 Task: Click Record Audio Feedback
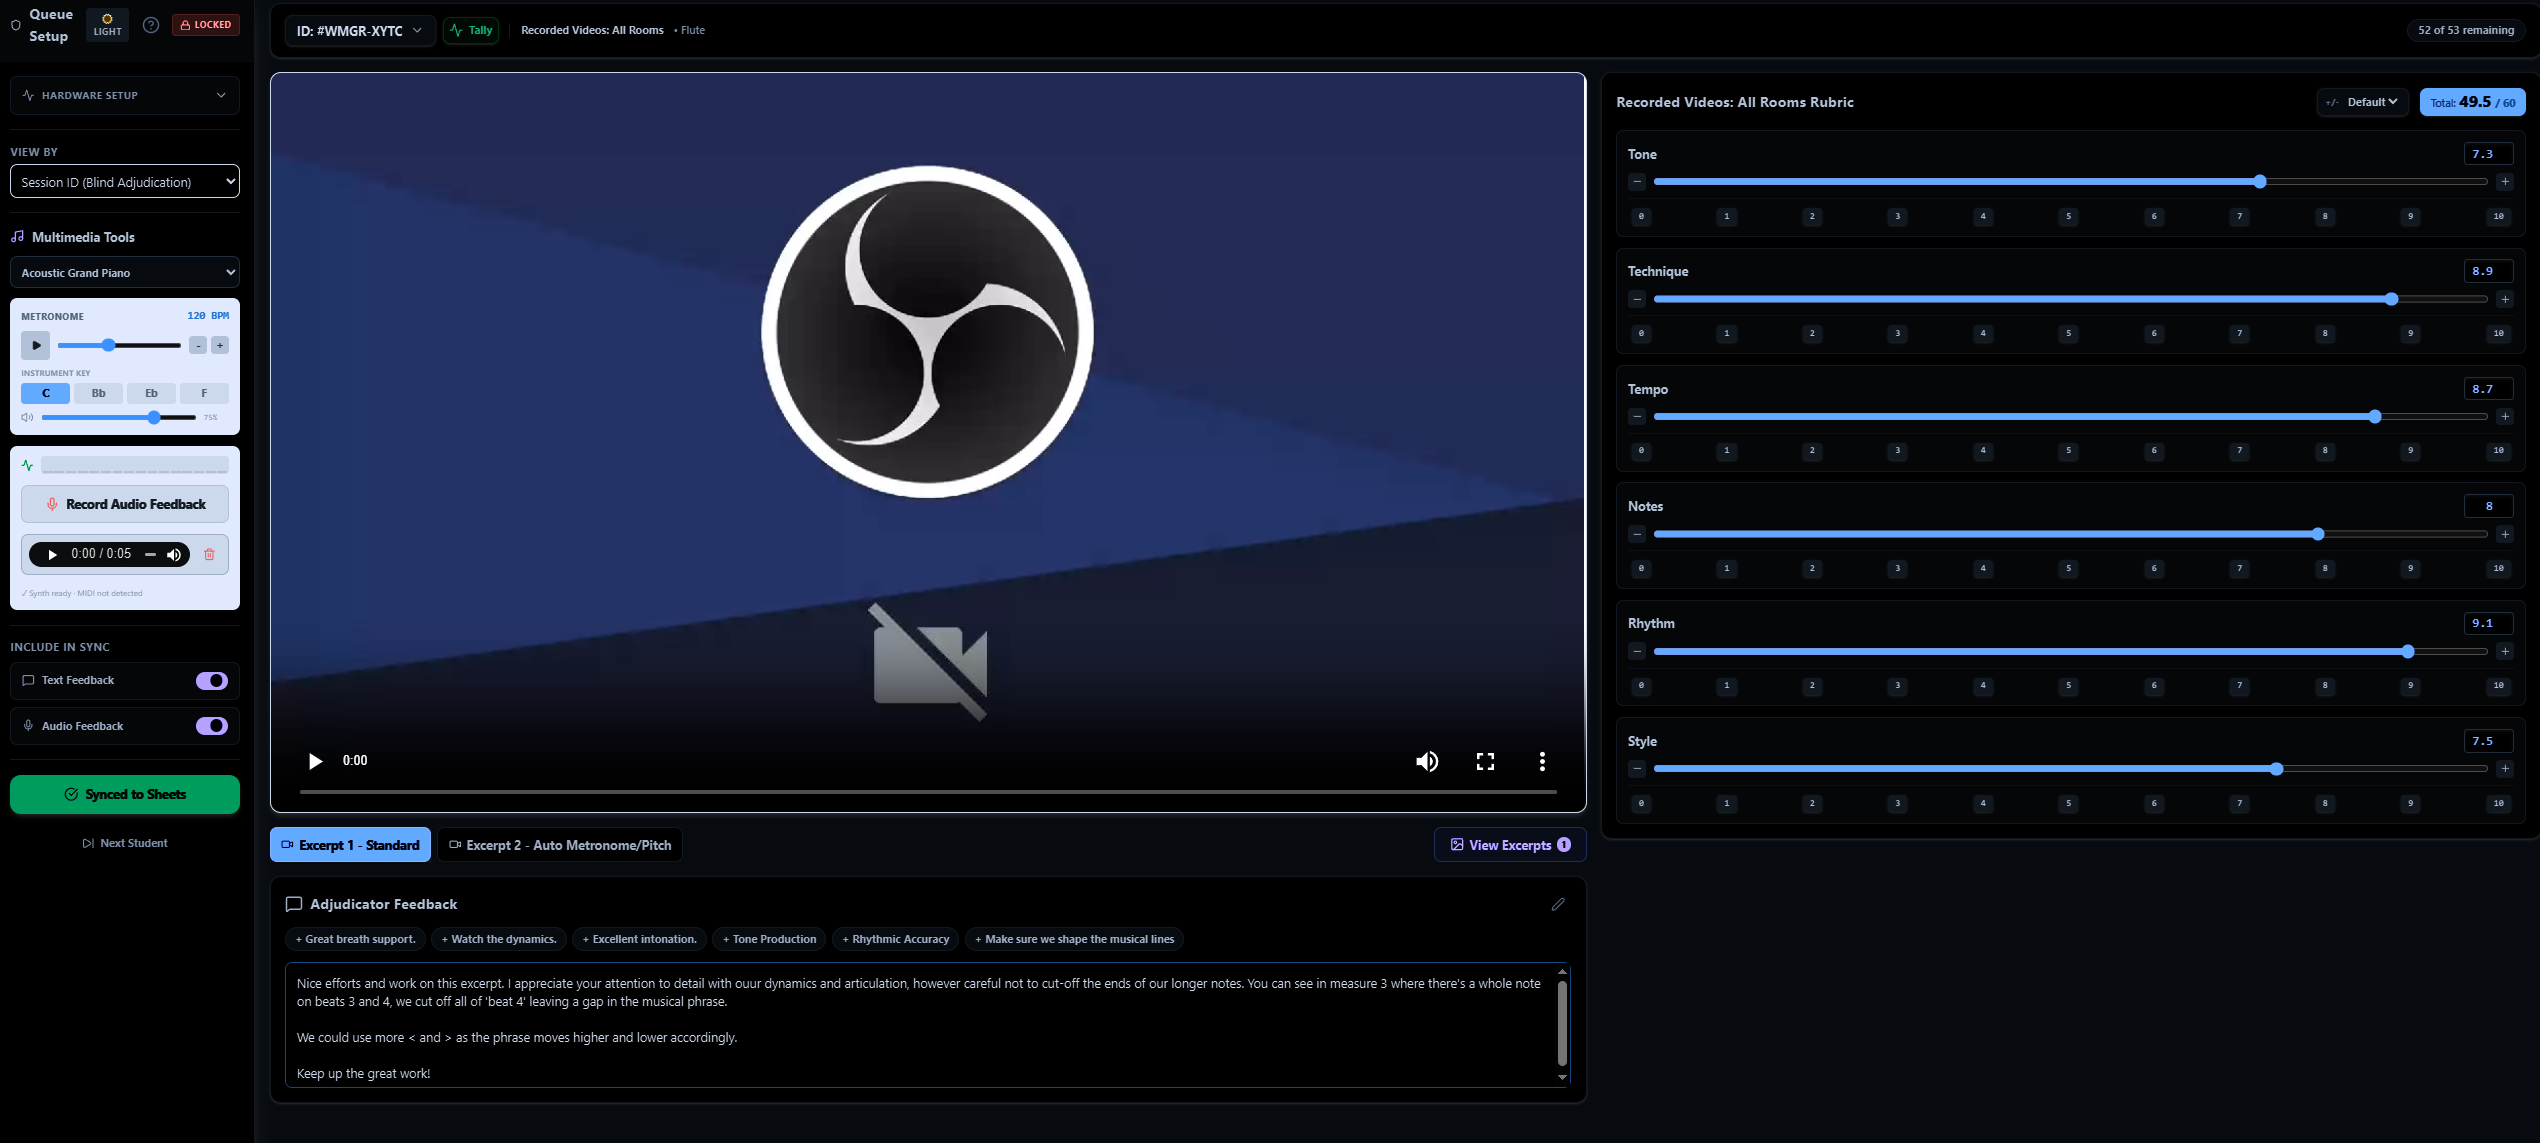click(125, 504)
